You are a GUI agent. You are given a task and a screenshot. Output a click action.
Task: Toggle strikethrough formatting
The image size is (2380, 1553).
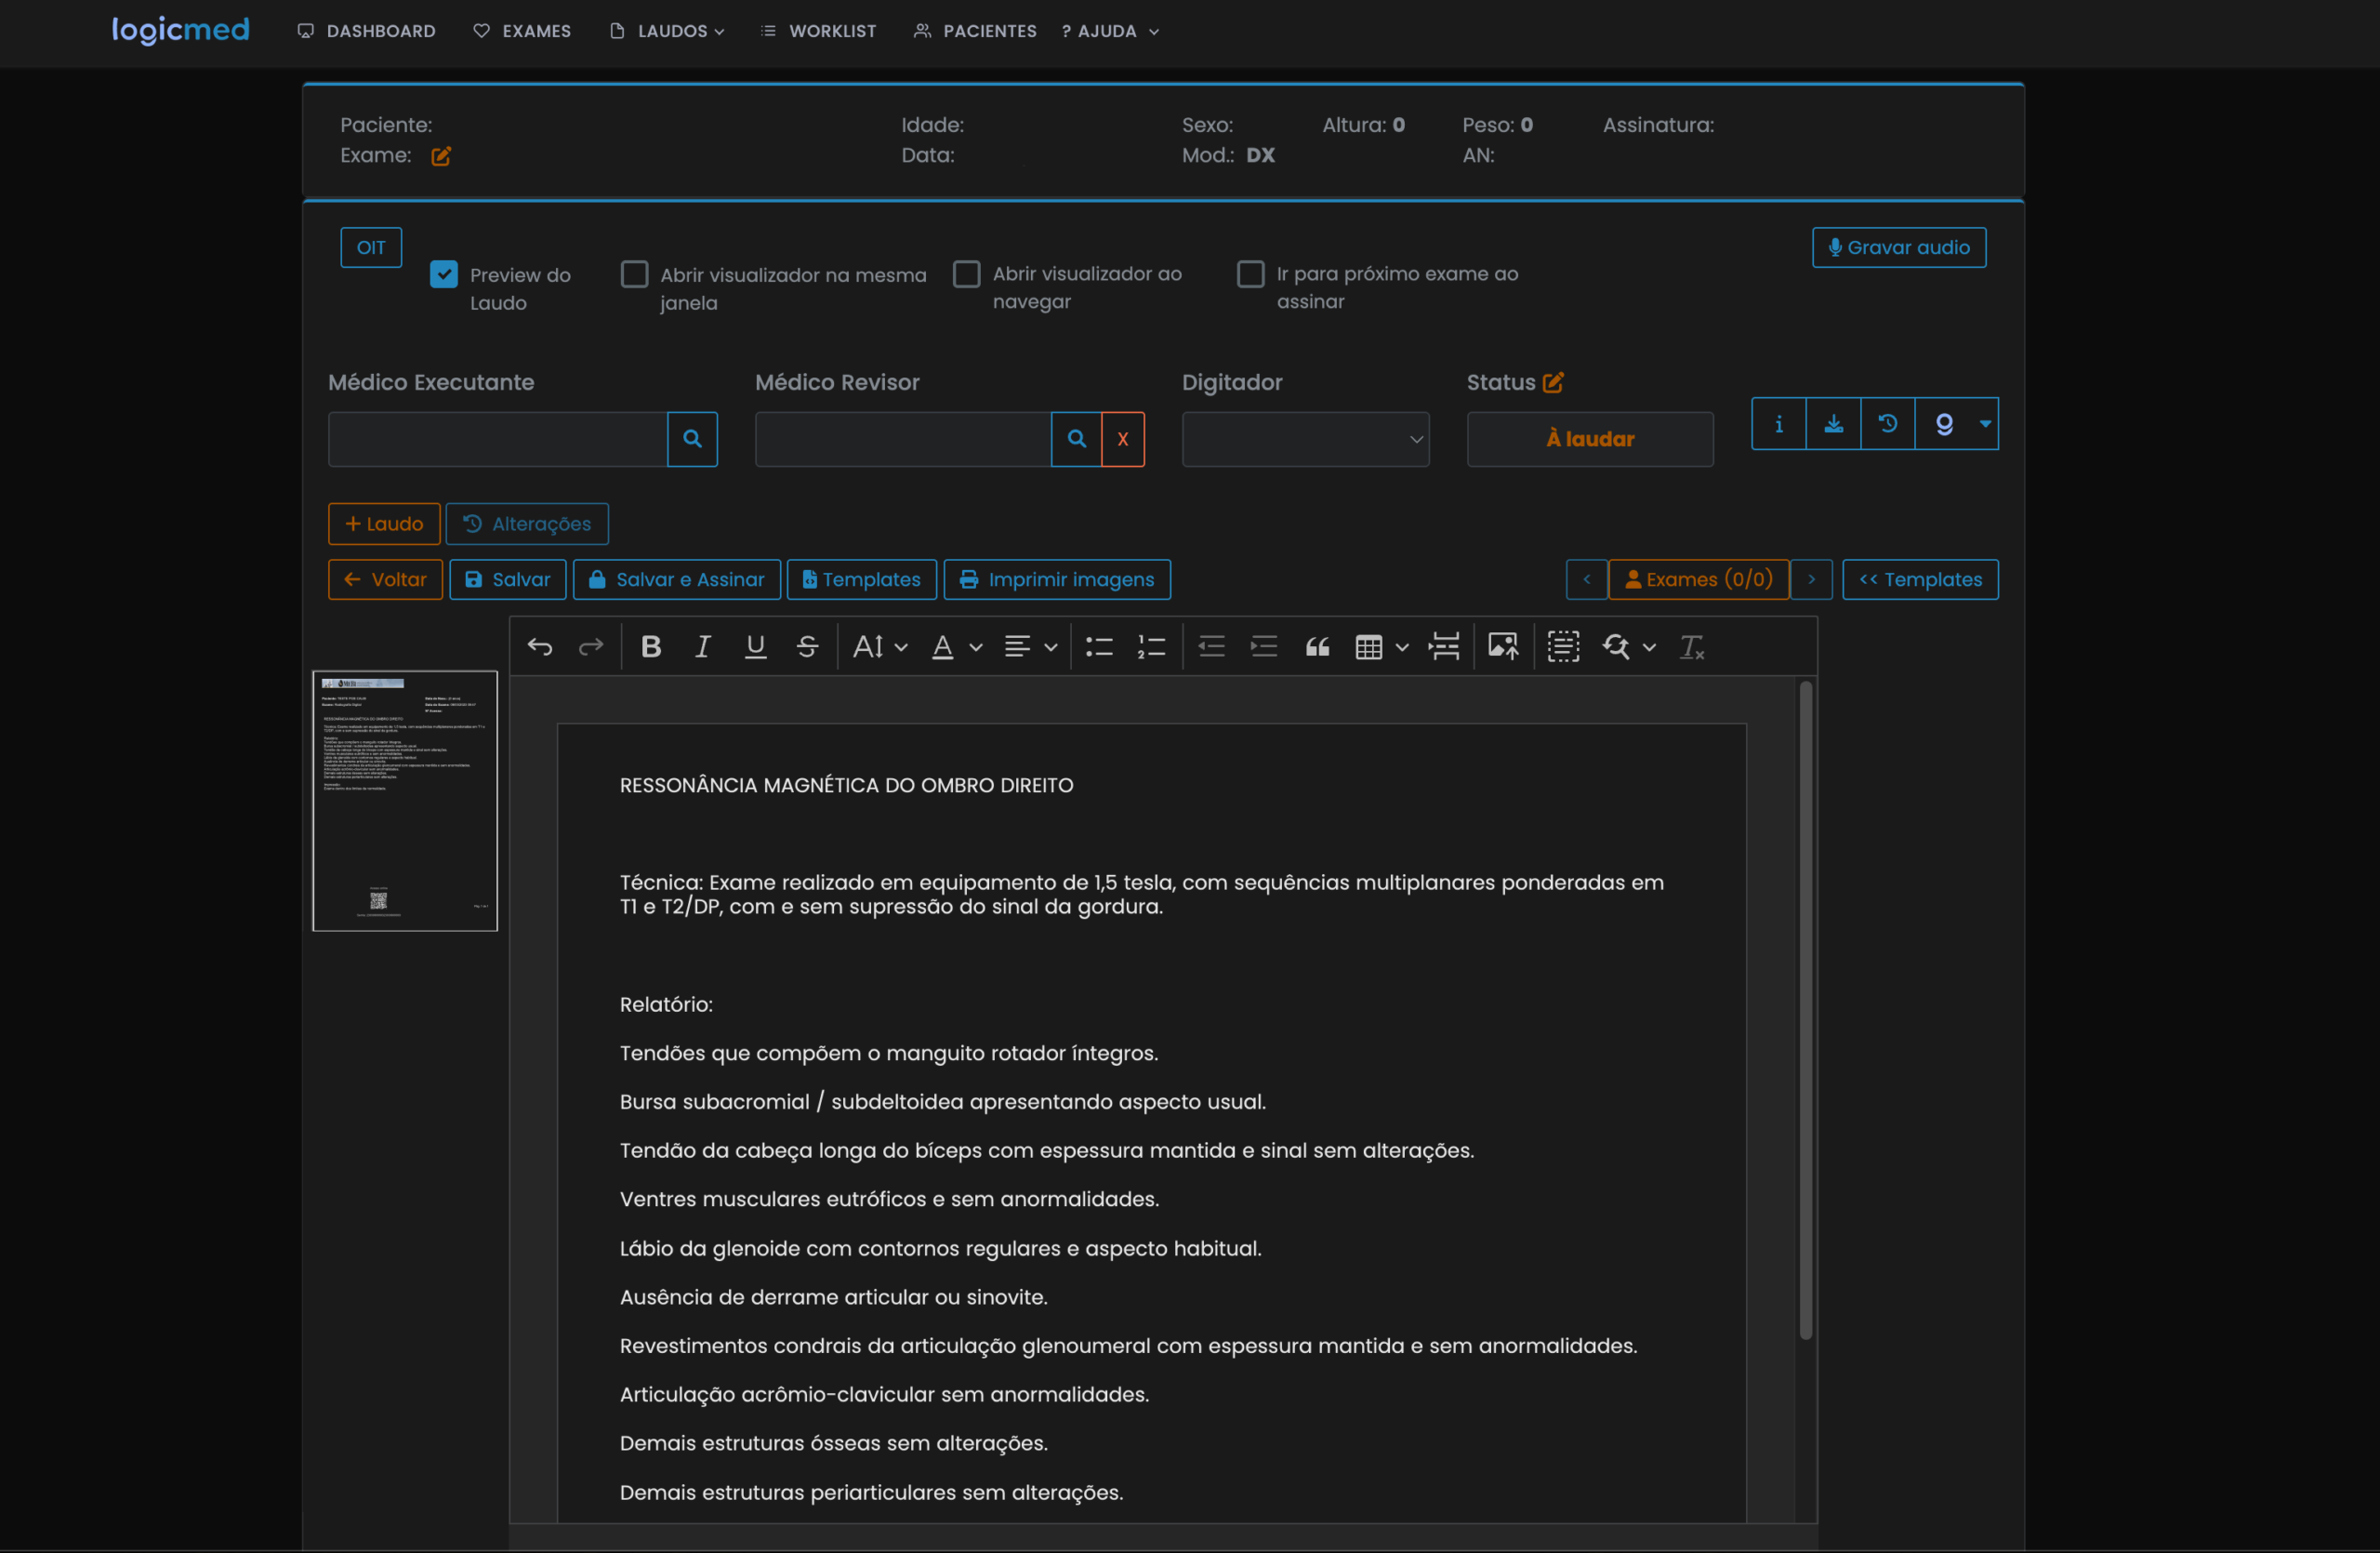coord(807,647)
